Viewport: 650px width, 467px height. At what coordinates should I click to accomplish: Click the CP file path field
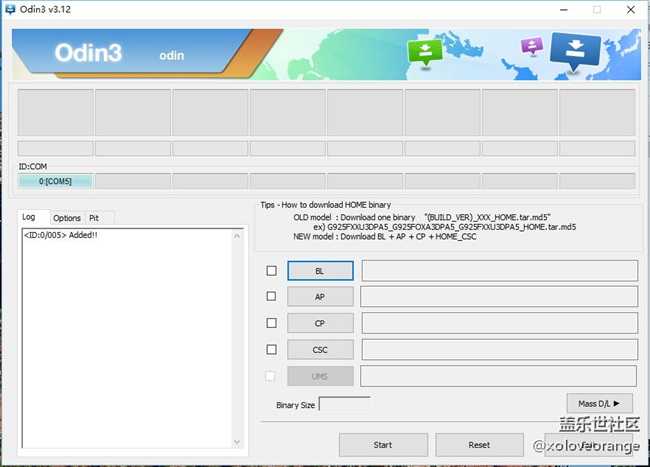tap(500, 323)
